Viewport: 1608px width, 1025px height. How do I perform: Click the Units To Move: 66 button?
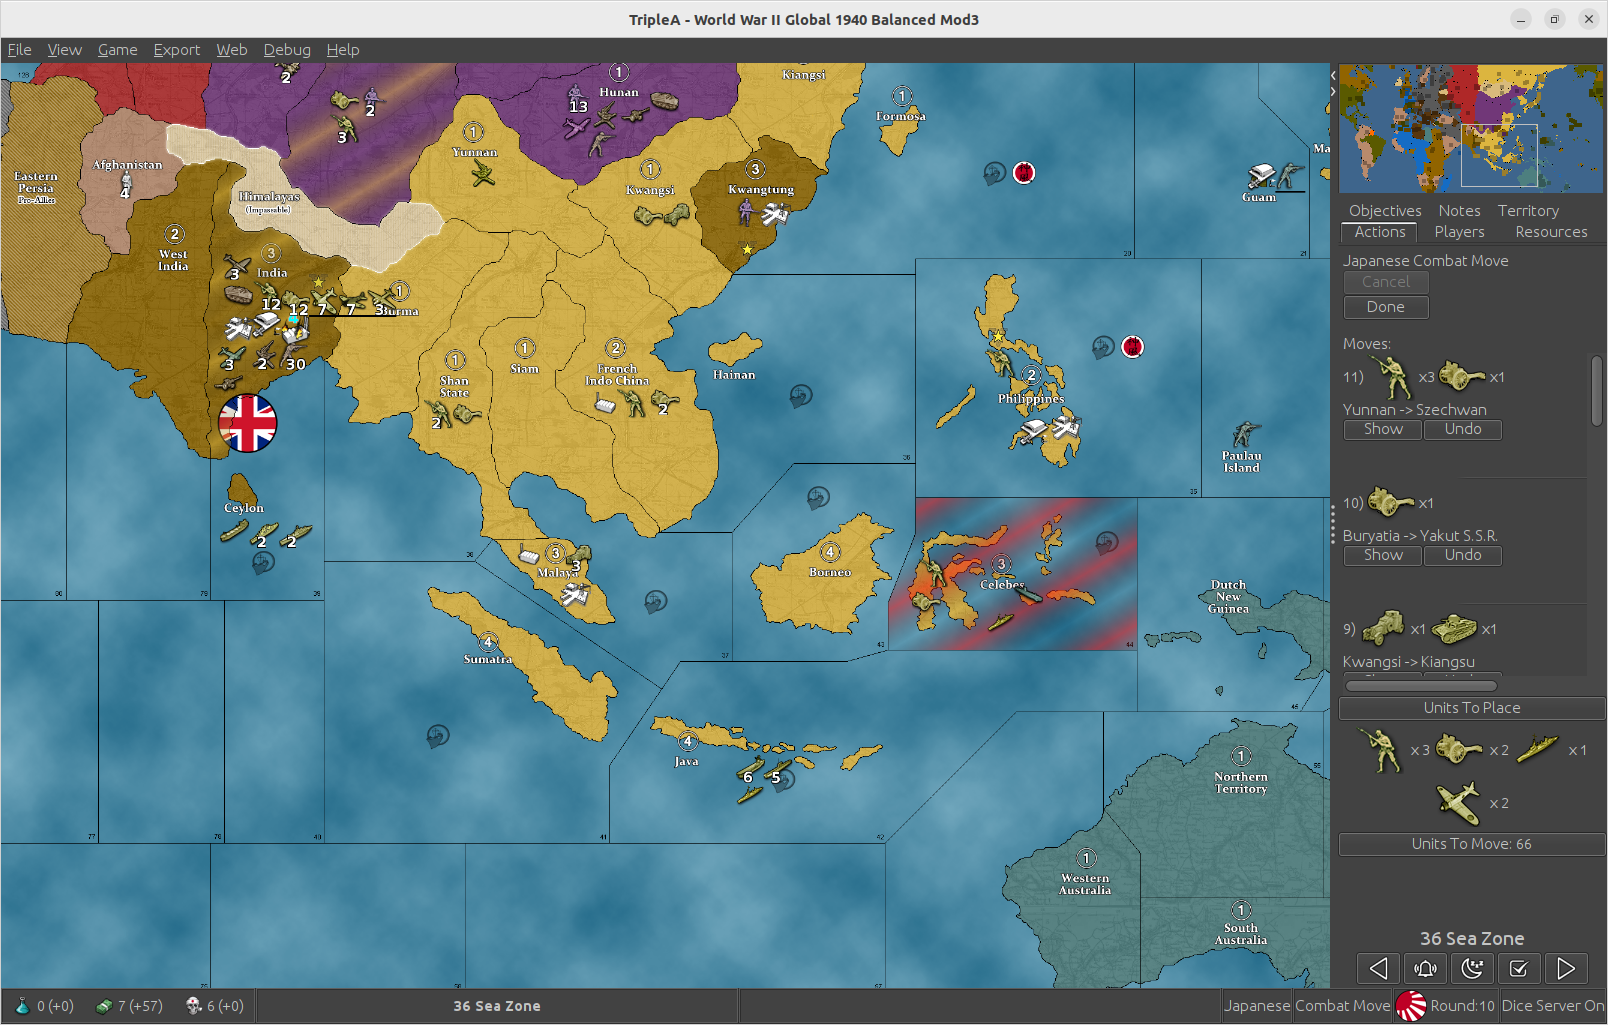(1472, 844)
